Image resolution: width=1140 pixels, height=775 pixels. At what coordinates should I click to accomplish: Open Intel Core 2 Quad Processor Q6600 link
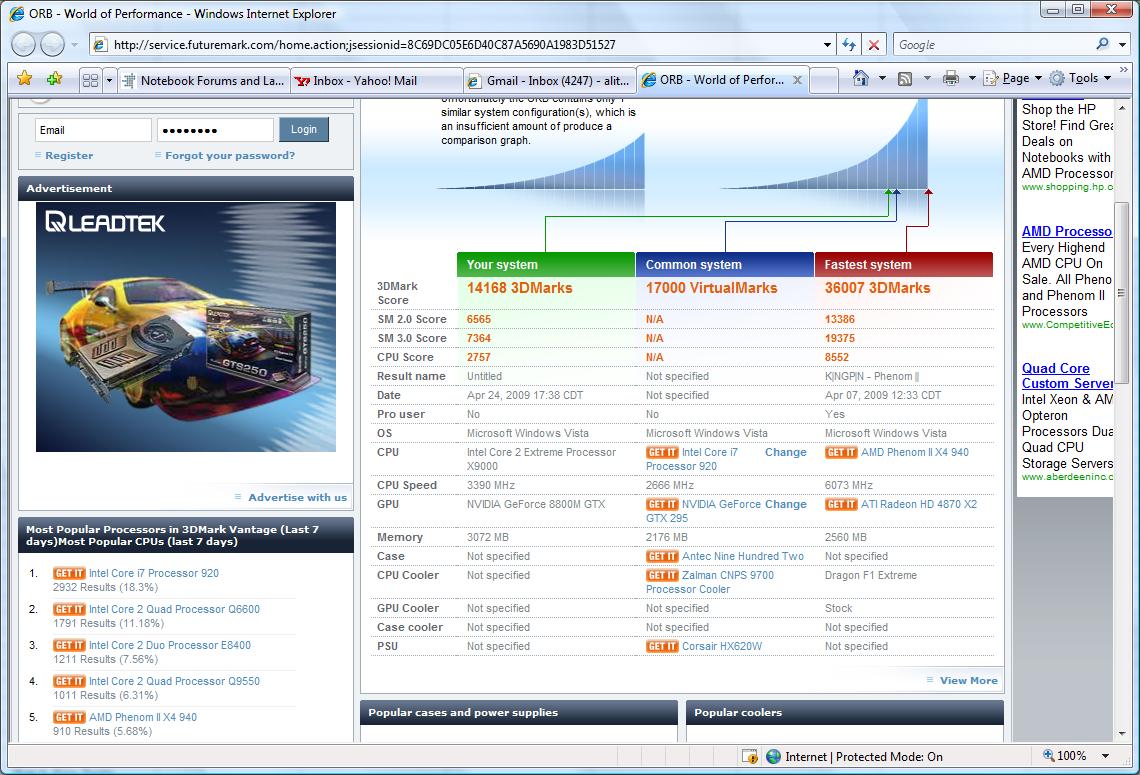(174, 609)
